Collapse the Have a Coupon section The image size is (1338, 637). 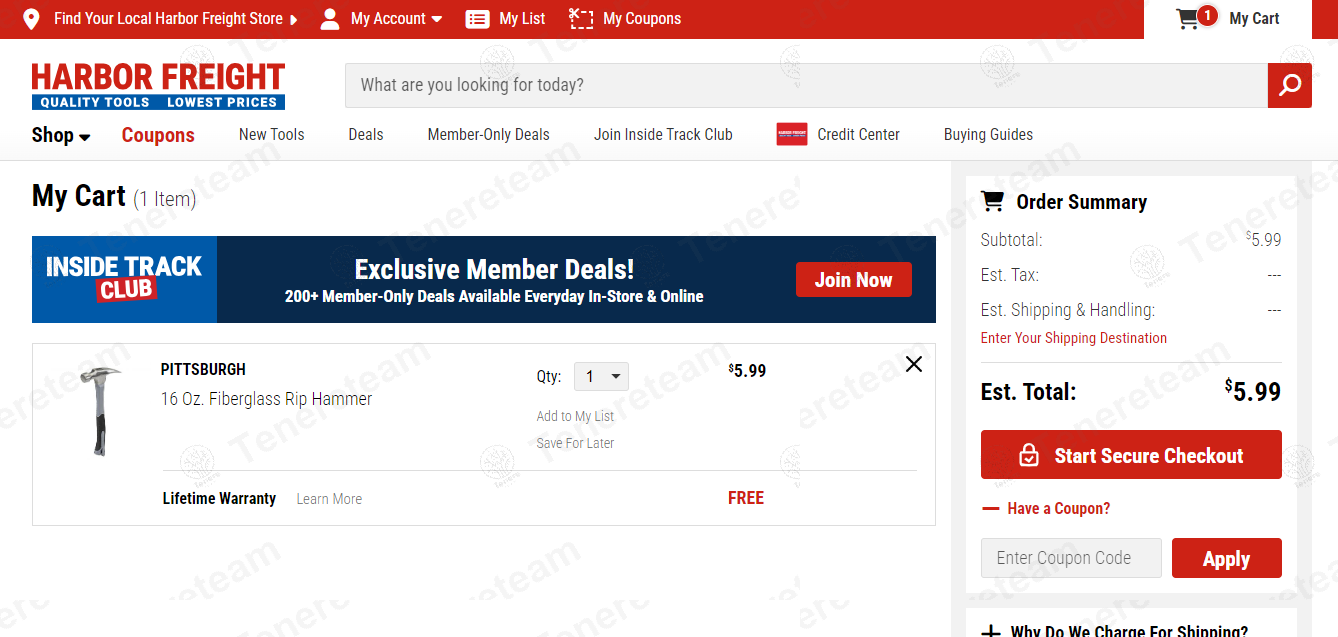991,508
